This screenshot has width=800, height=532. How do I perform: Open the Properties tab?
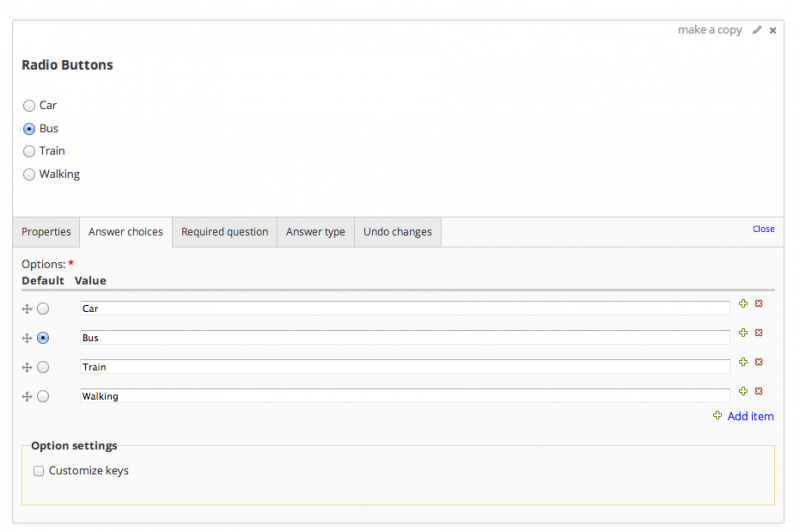[46, 232]
